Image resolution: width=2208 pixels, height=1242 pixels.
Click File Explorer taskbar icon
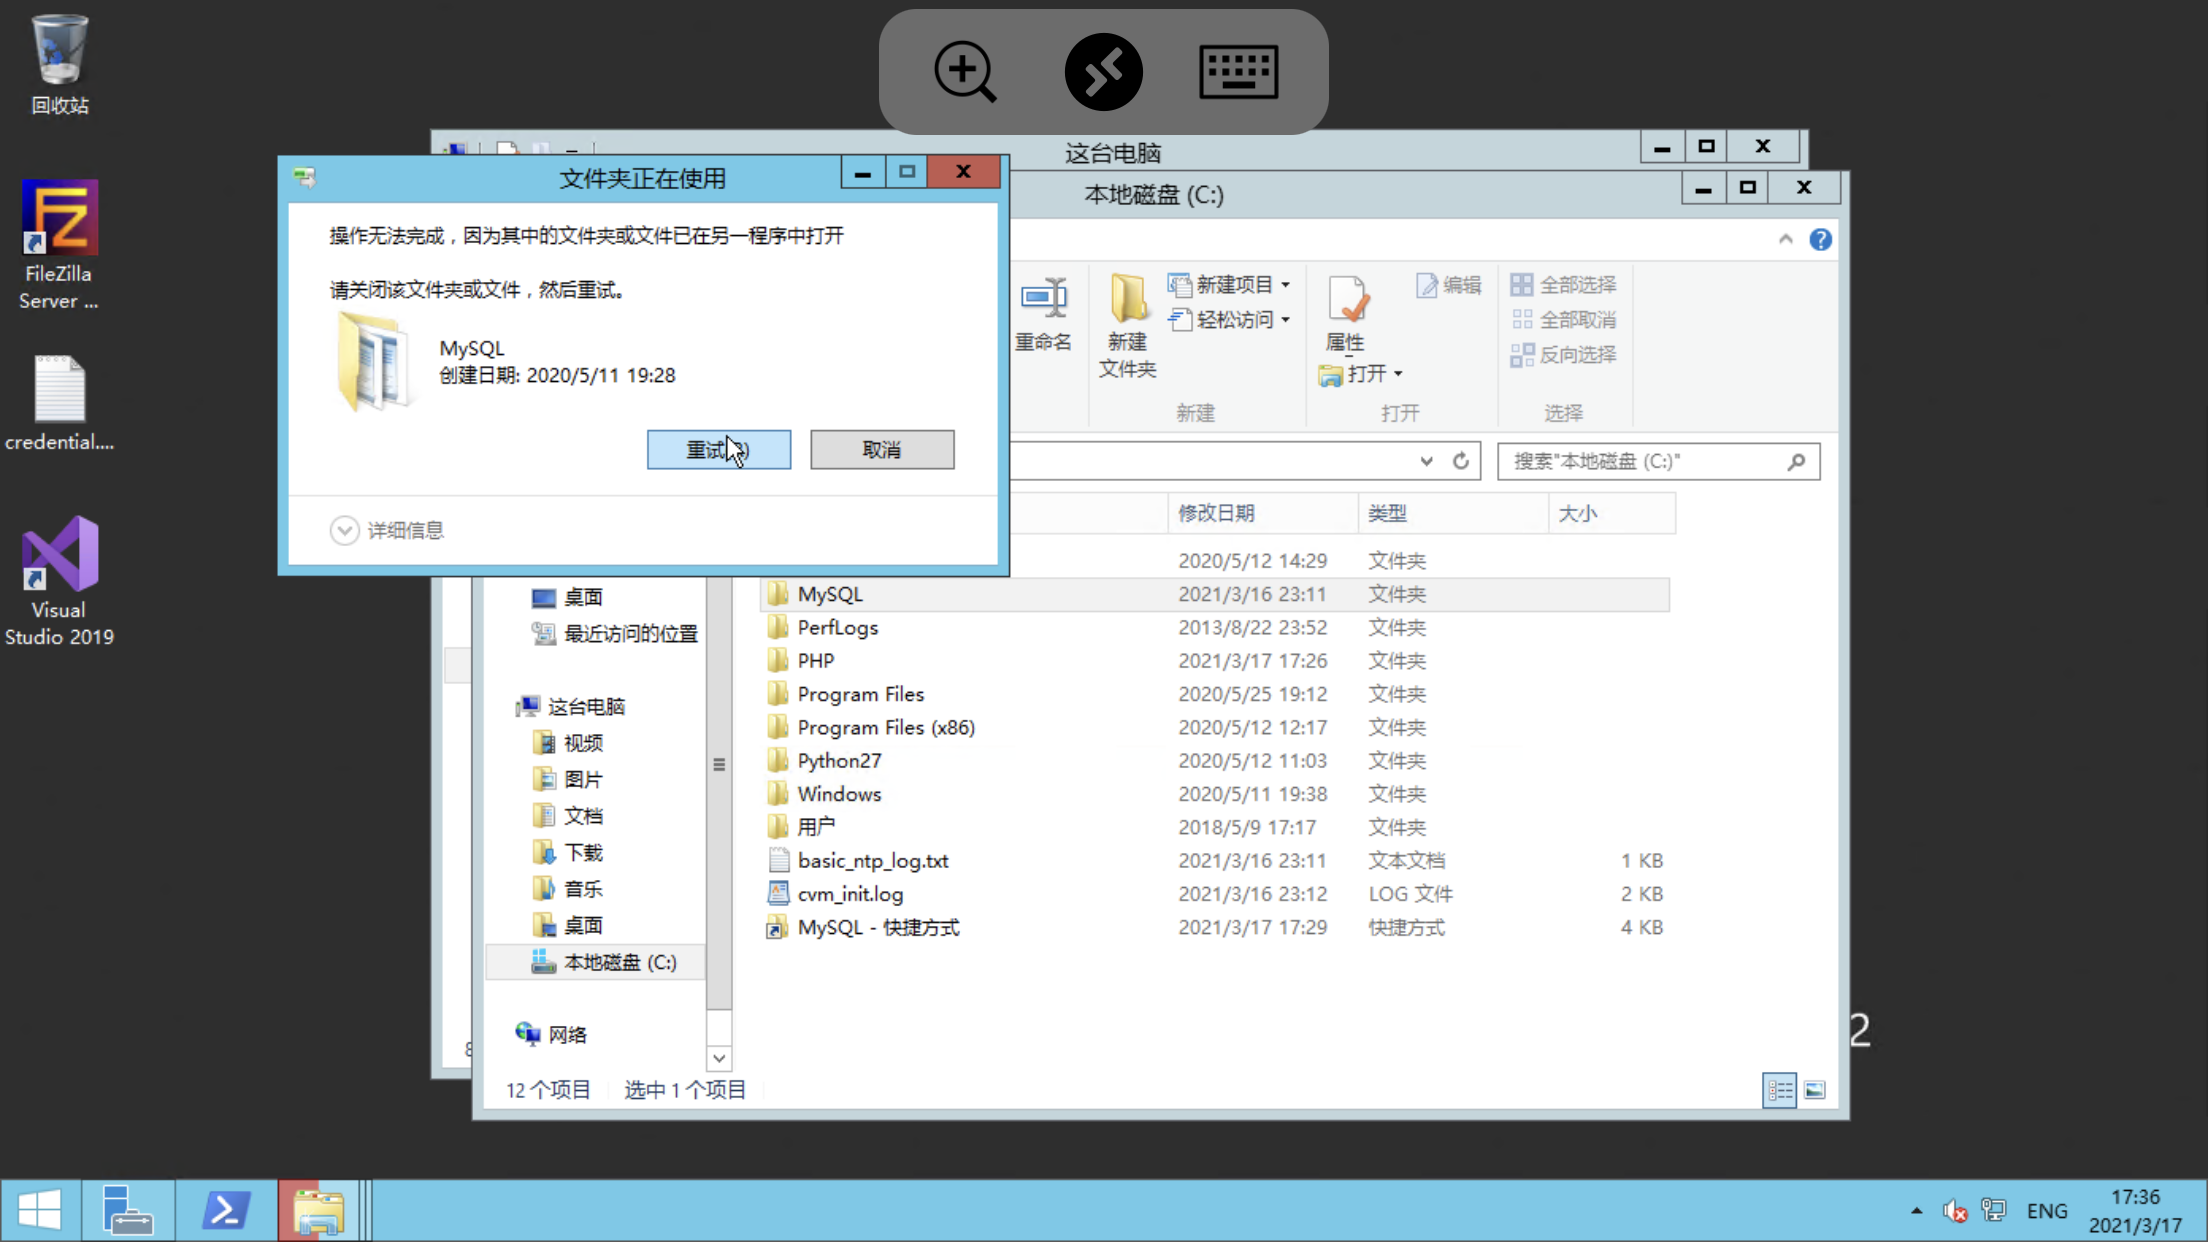coord(319,1210)
